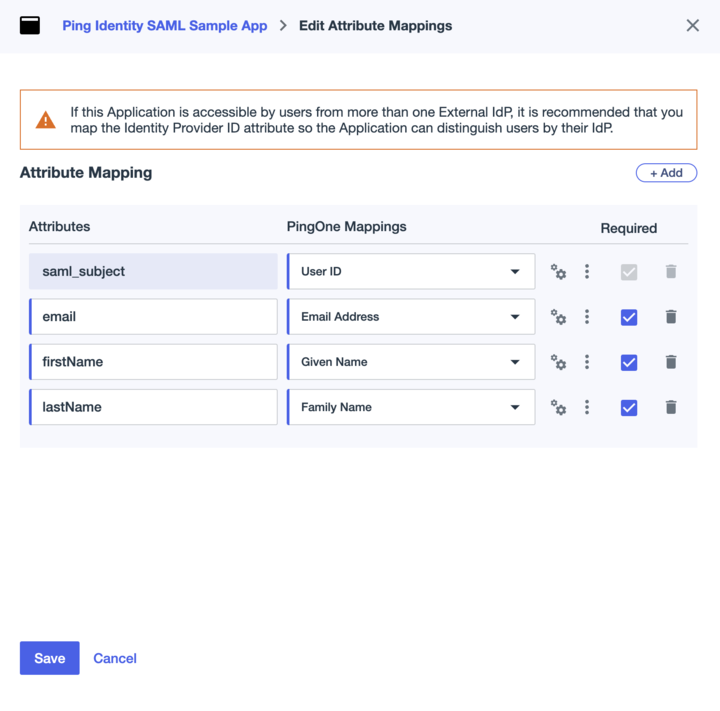Go to Ping Identity SAML Sample App breadcrumb
This screenshot has width=720, height=711.
click(165, 26)
